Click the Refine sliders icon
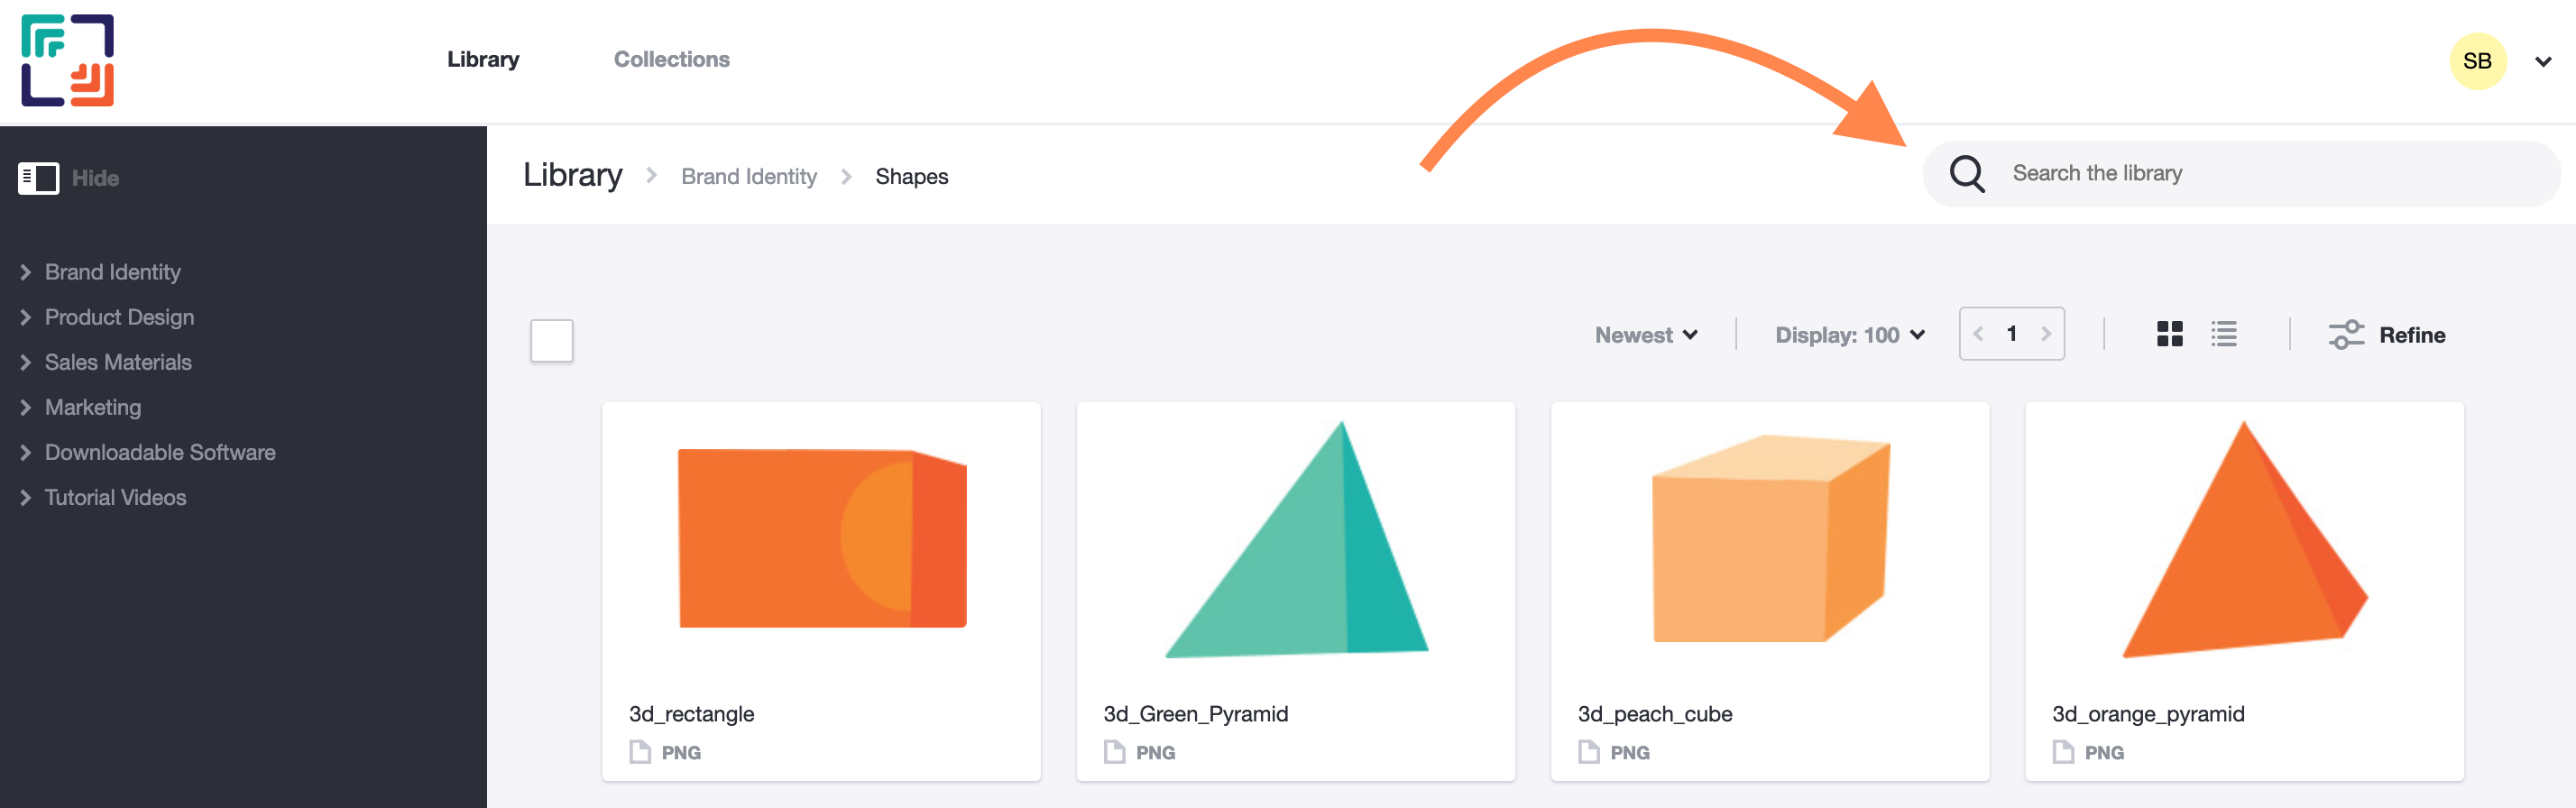 pos(2346,335)
